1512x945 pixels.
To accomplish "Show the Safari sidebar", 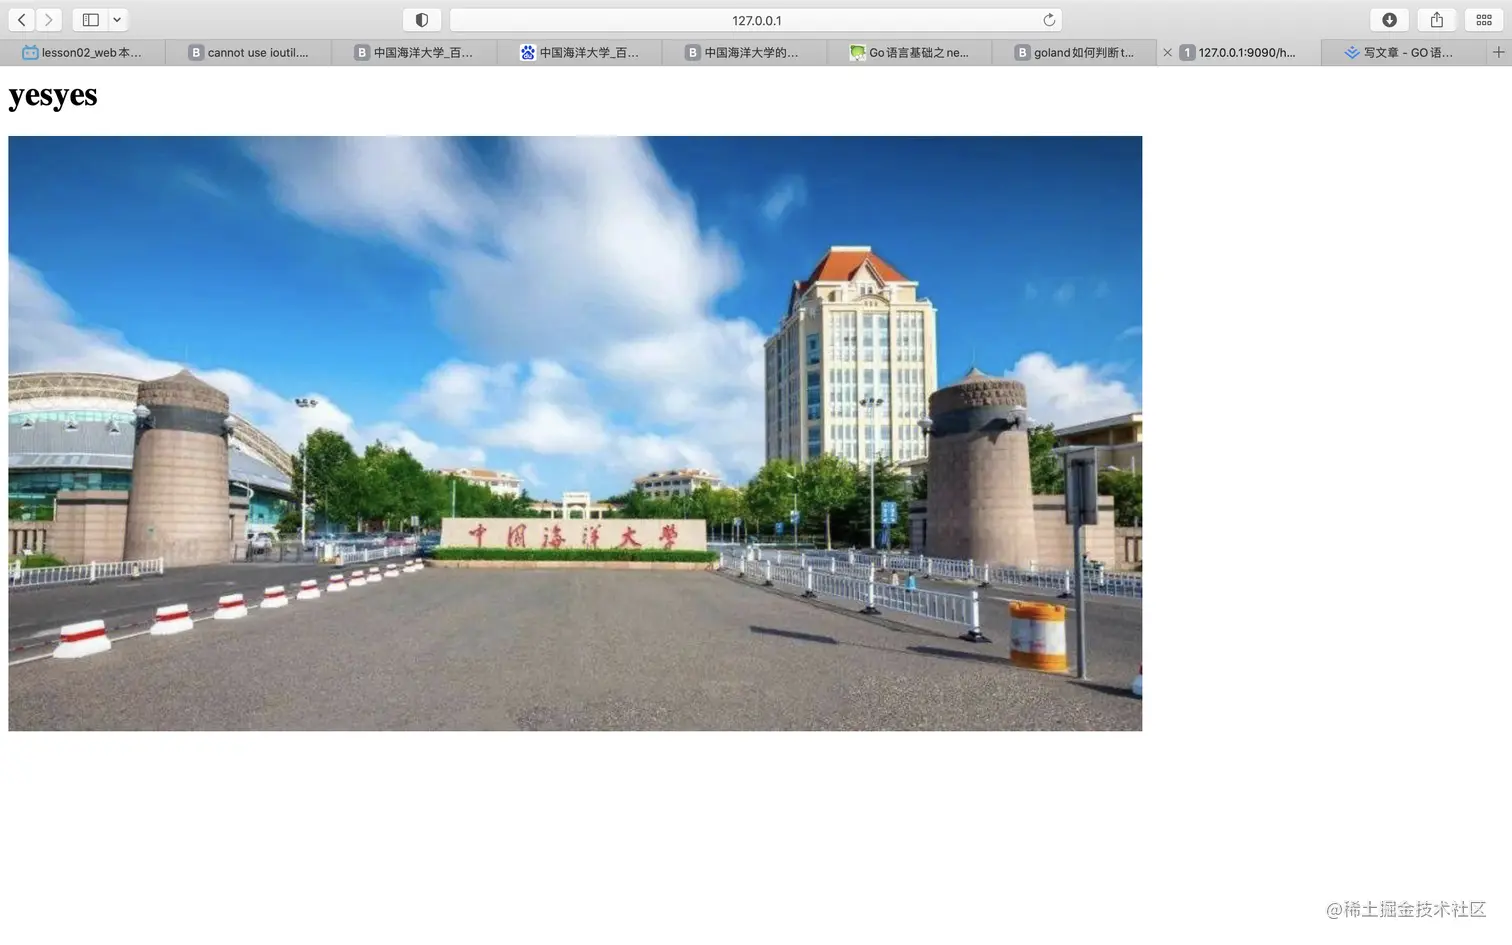I will coord(90,20).
